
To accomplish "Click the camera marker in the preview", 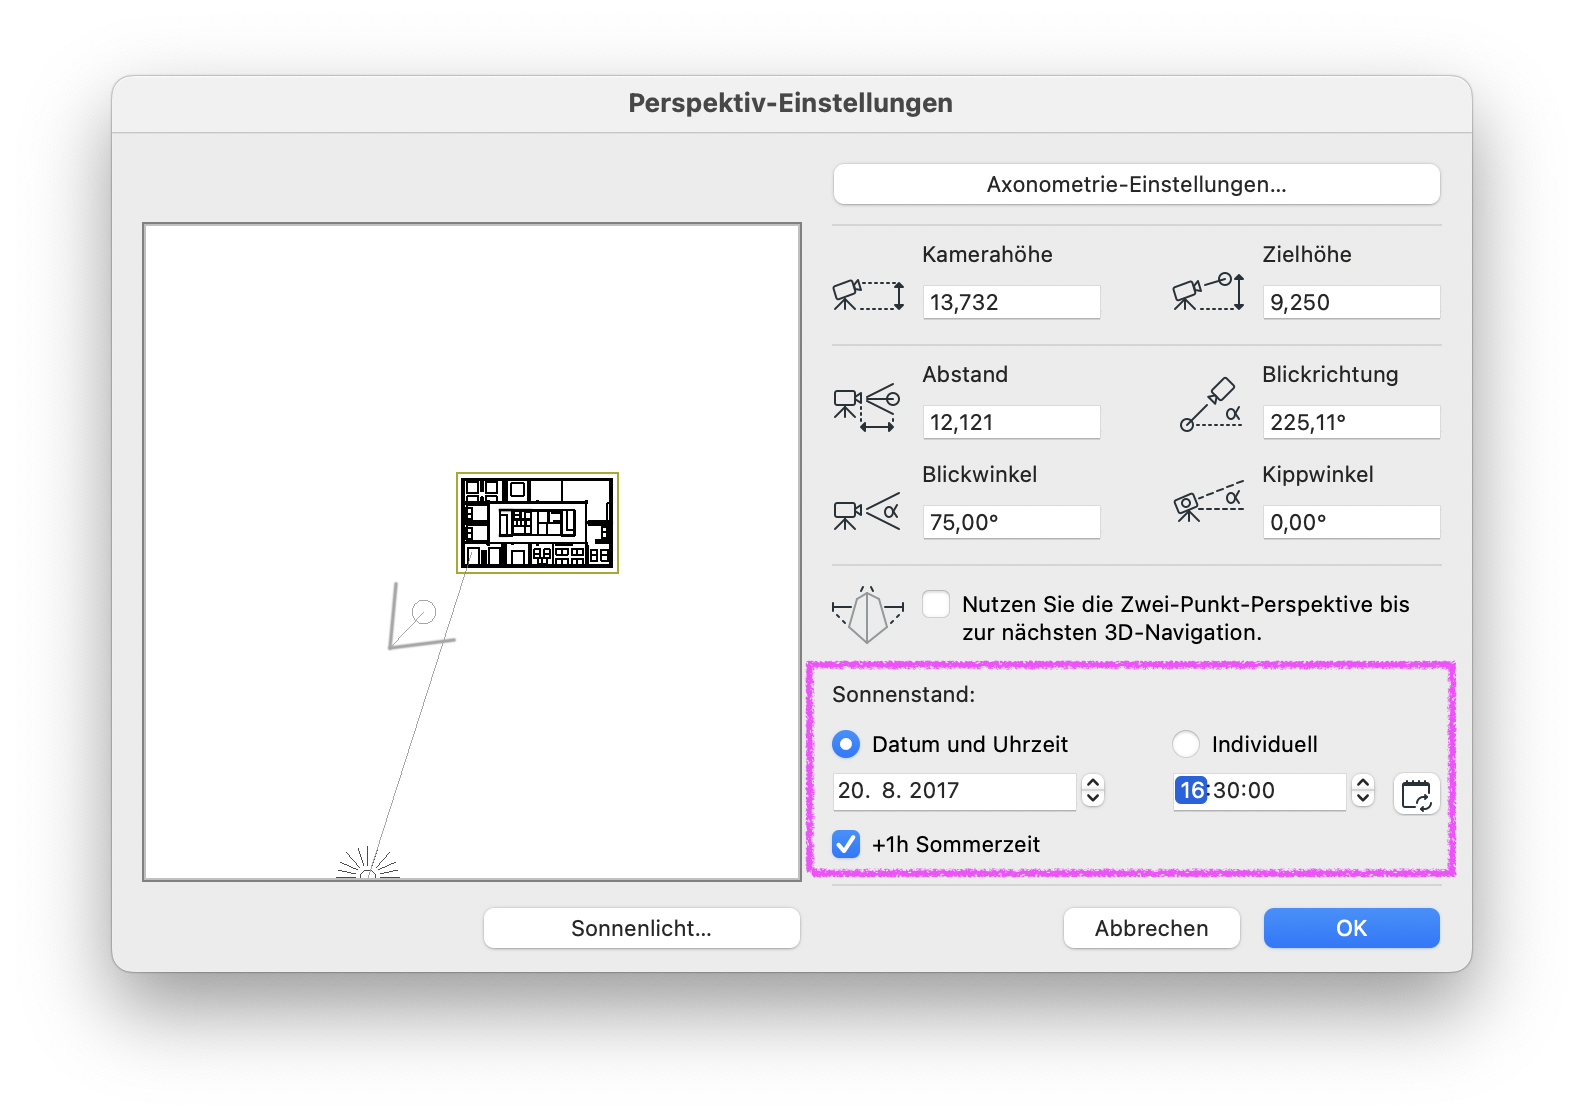I will (x=422, y=615).
